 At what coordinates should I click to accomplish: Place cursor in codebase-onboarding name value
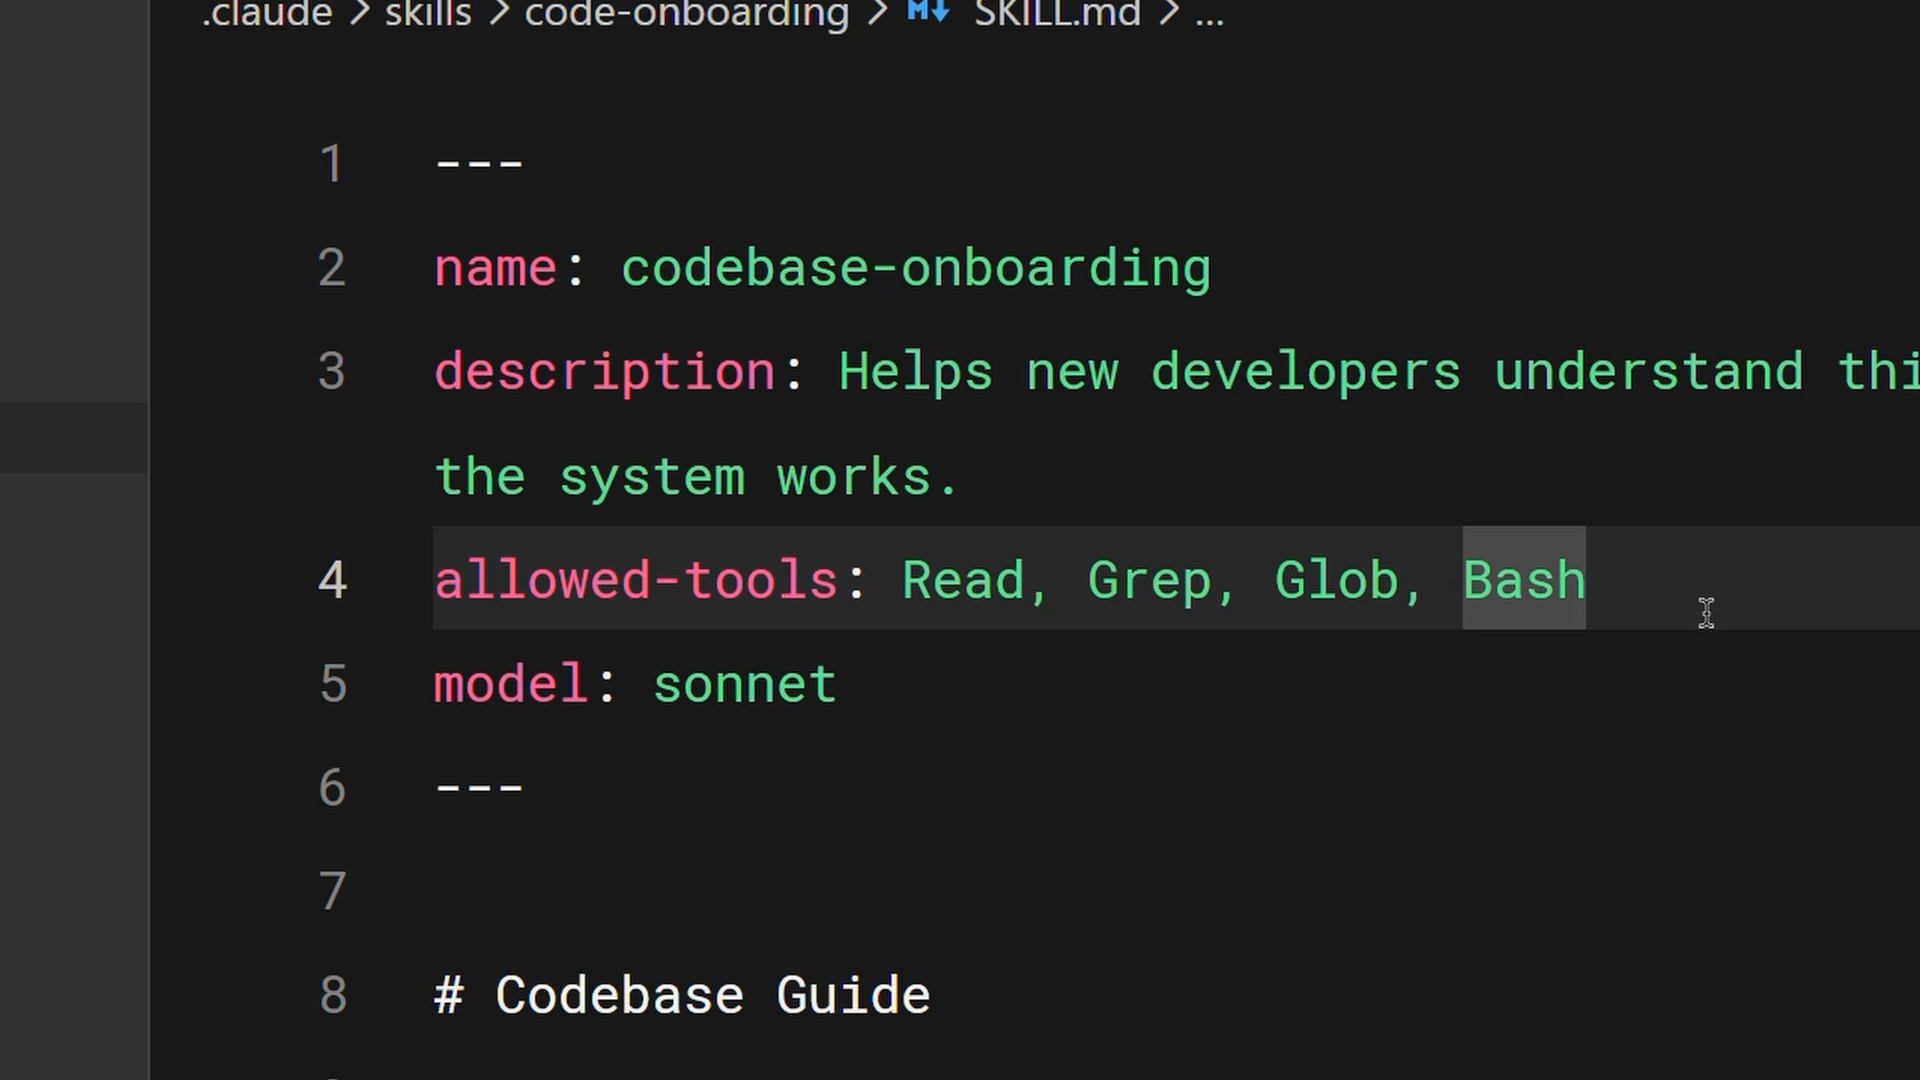tap(915, 268)
